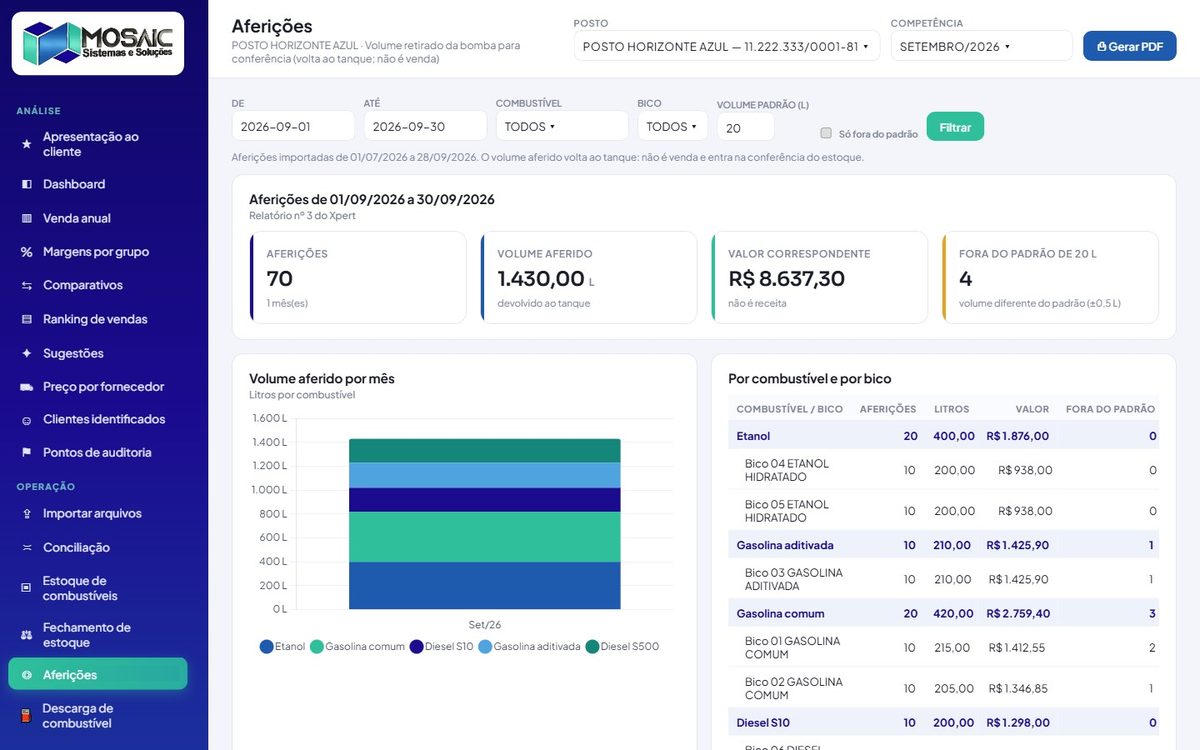
Task: Click the star icon beside Apresentação ao cliente
Action: (27, 145)
